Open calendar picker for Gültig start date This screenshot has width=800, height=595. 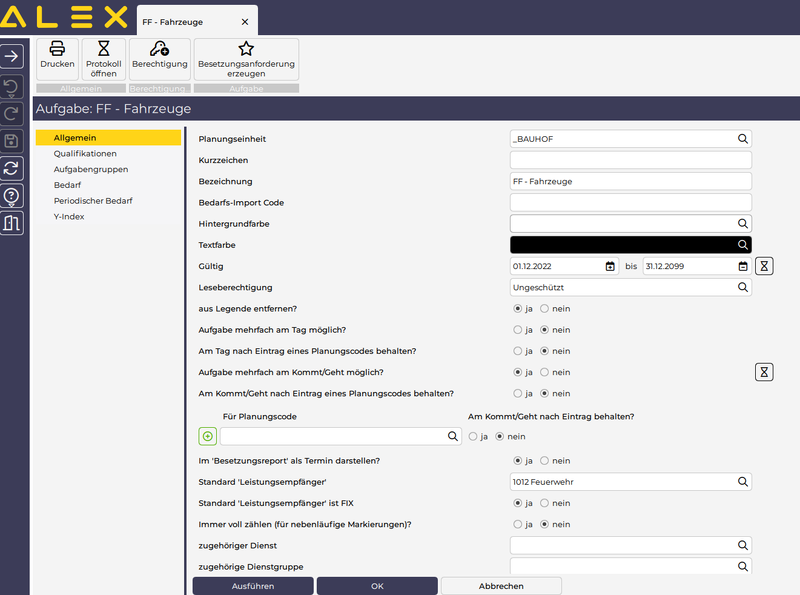click(610, 266)
